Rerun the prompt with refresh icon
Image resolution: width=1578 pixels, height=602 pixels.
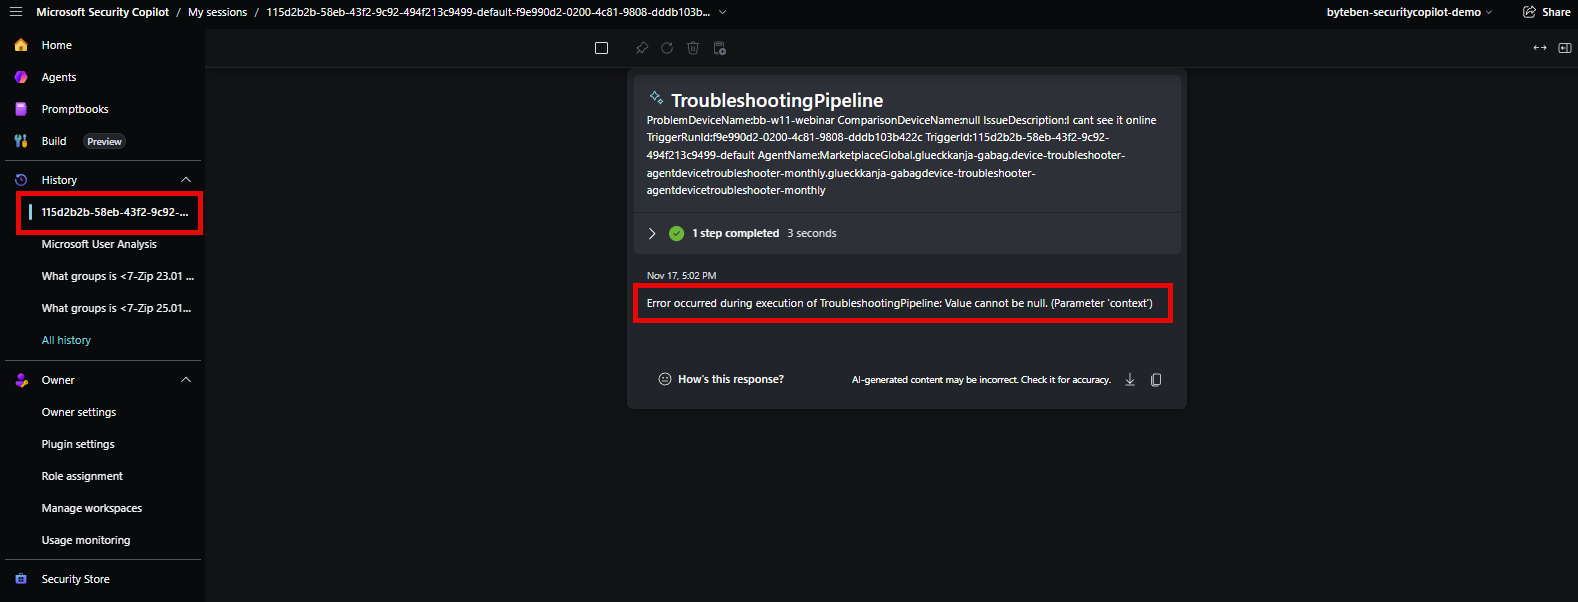click(667, 48)
